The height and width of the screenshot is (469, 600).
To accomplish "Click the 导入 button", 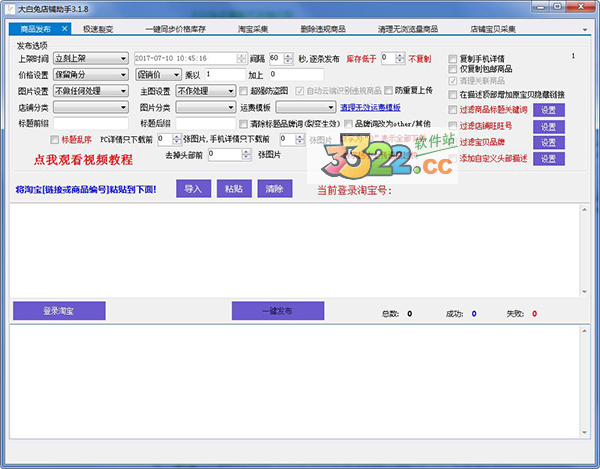I will [x=193, y=188].
